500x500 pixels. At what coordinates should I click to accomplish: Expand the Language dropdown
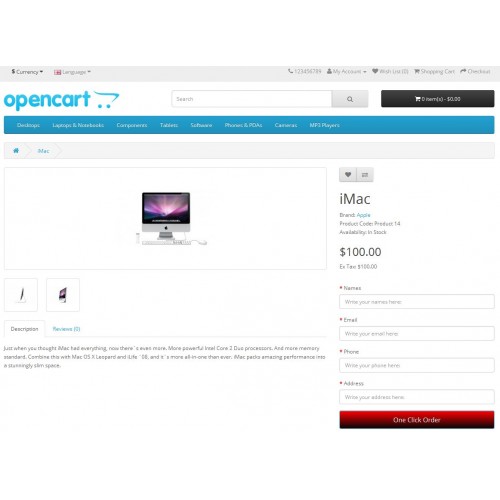tap(72, 72)
